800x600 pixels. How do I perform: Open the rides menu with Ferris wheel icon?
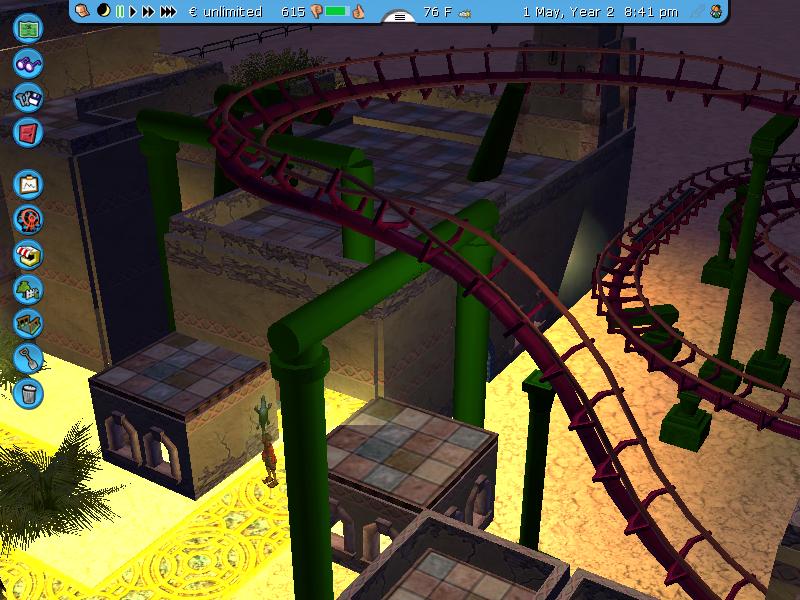tap(28, 219)
